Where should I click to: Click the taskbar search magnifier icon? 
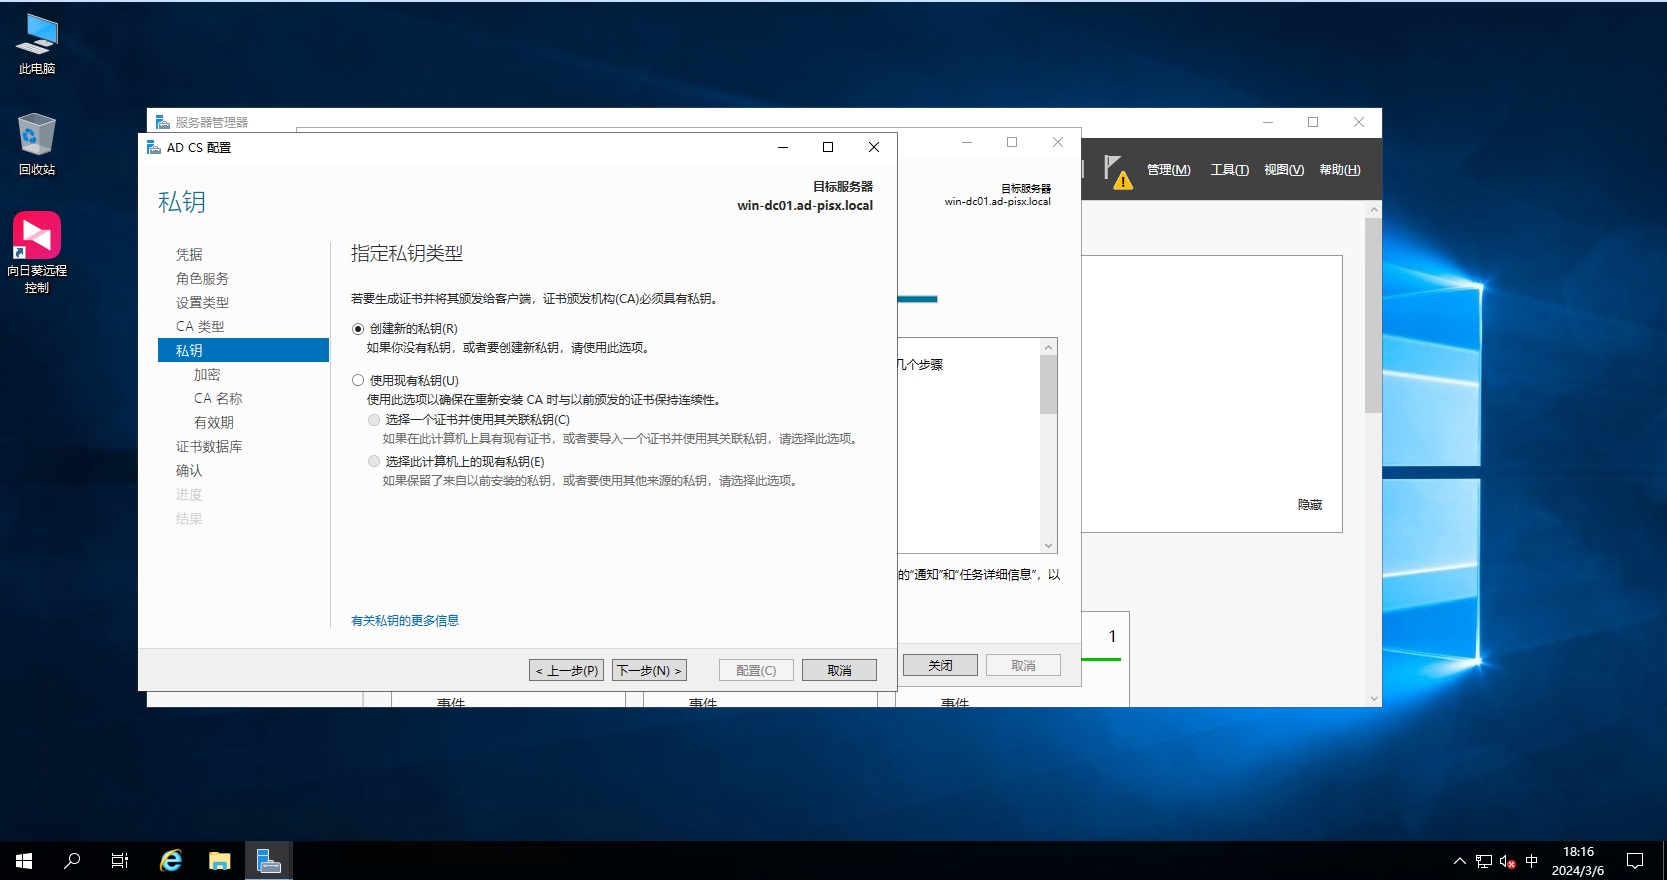point(72,860)
